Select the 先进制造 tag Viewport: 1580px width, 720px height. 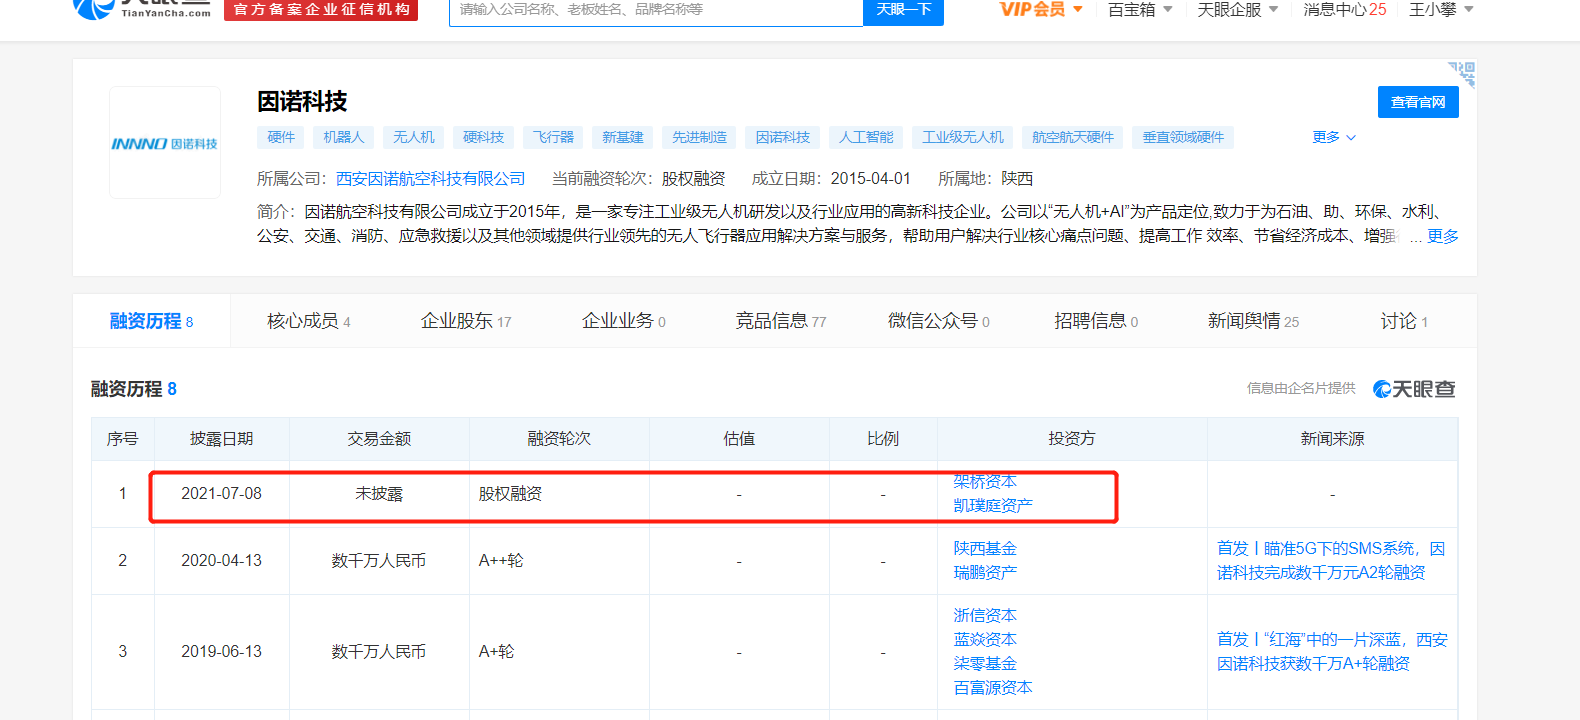click(x=700, y=137)
